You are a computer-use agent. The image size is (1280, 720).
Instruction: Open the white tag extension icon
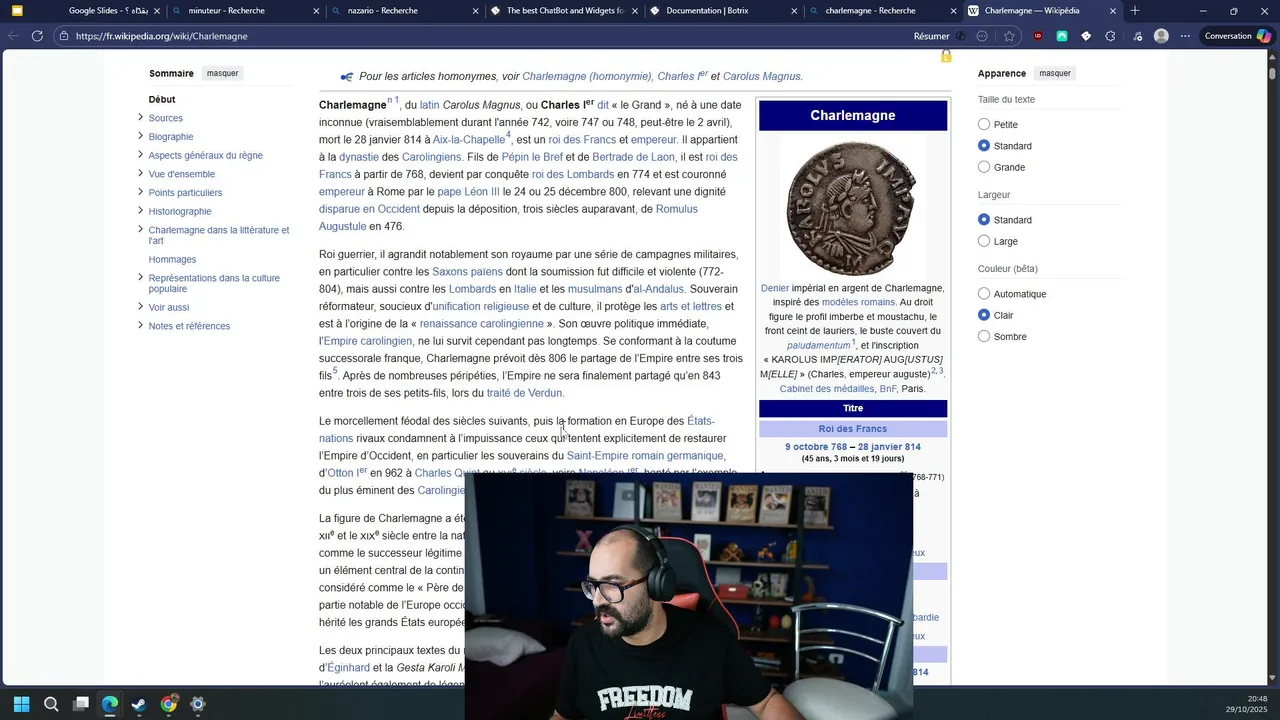(x=1086, y=36)
